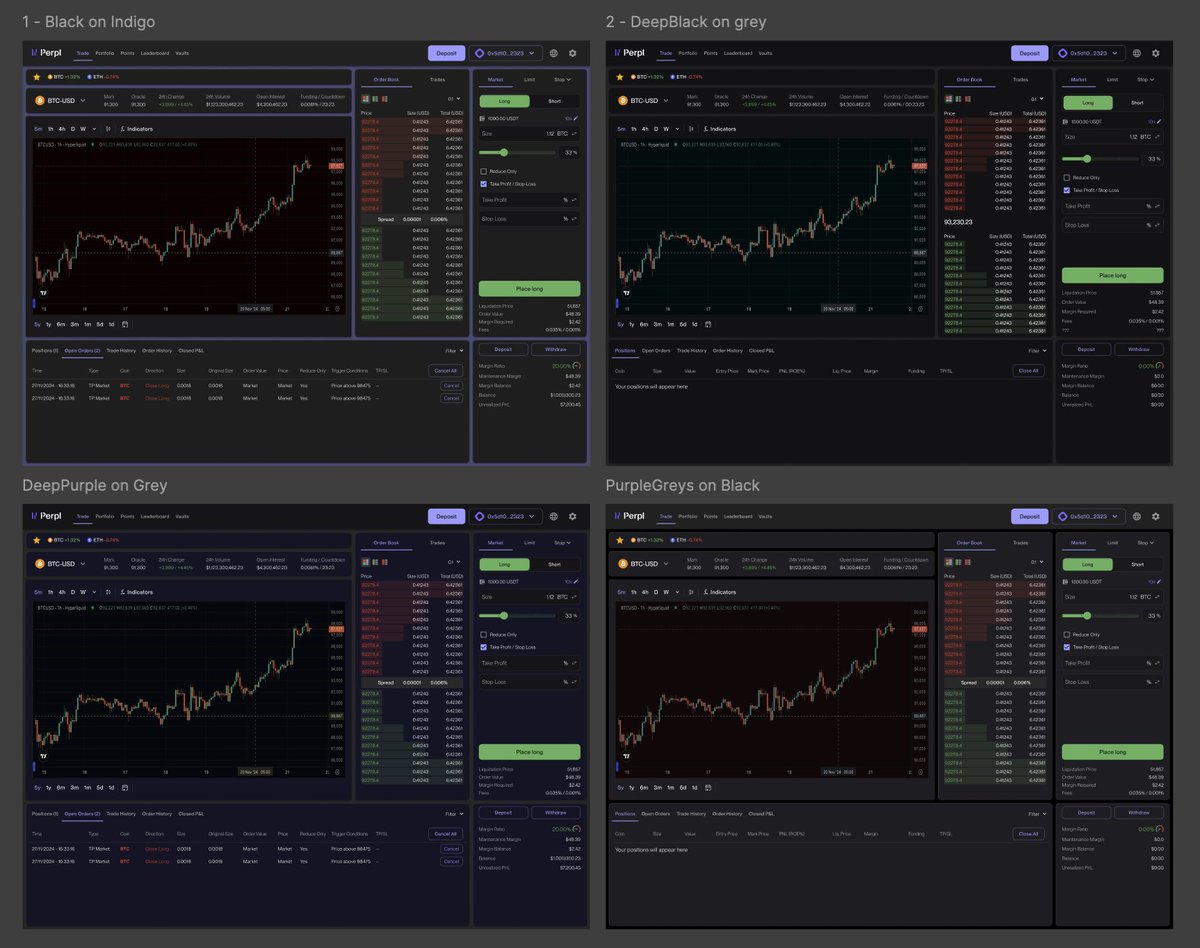Click Withdraw button in DeepBlack on grey mockup
Screen dimensions: 1200x948
click(x=1139, y=349)
